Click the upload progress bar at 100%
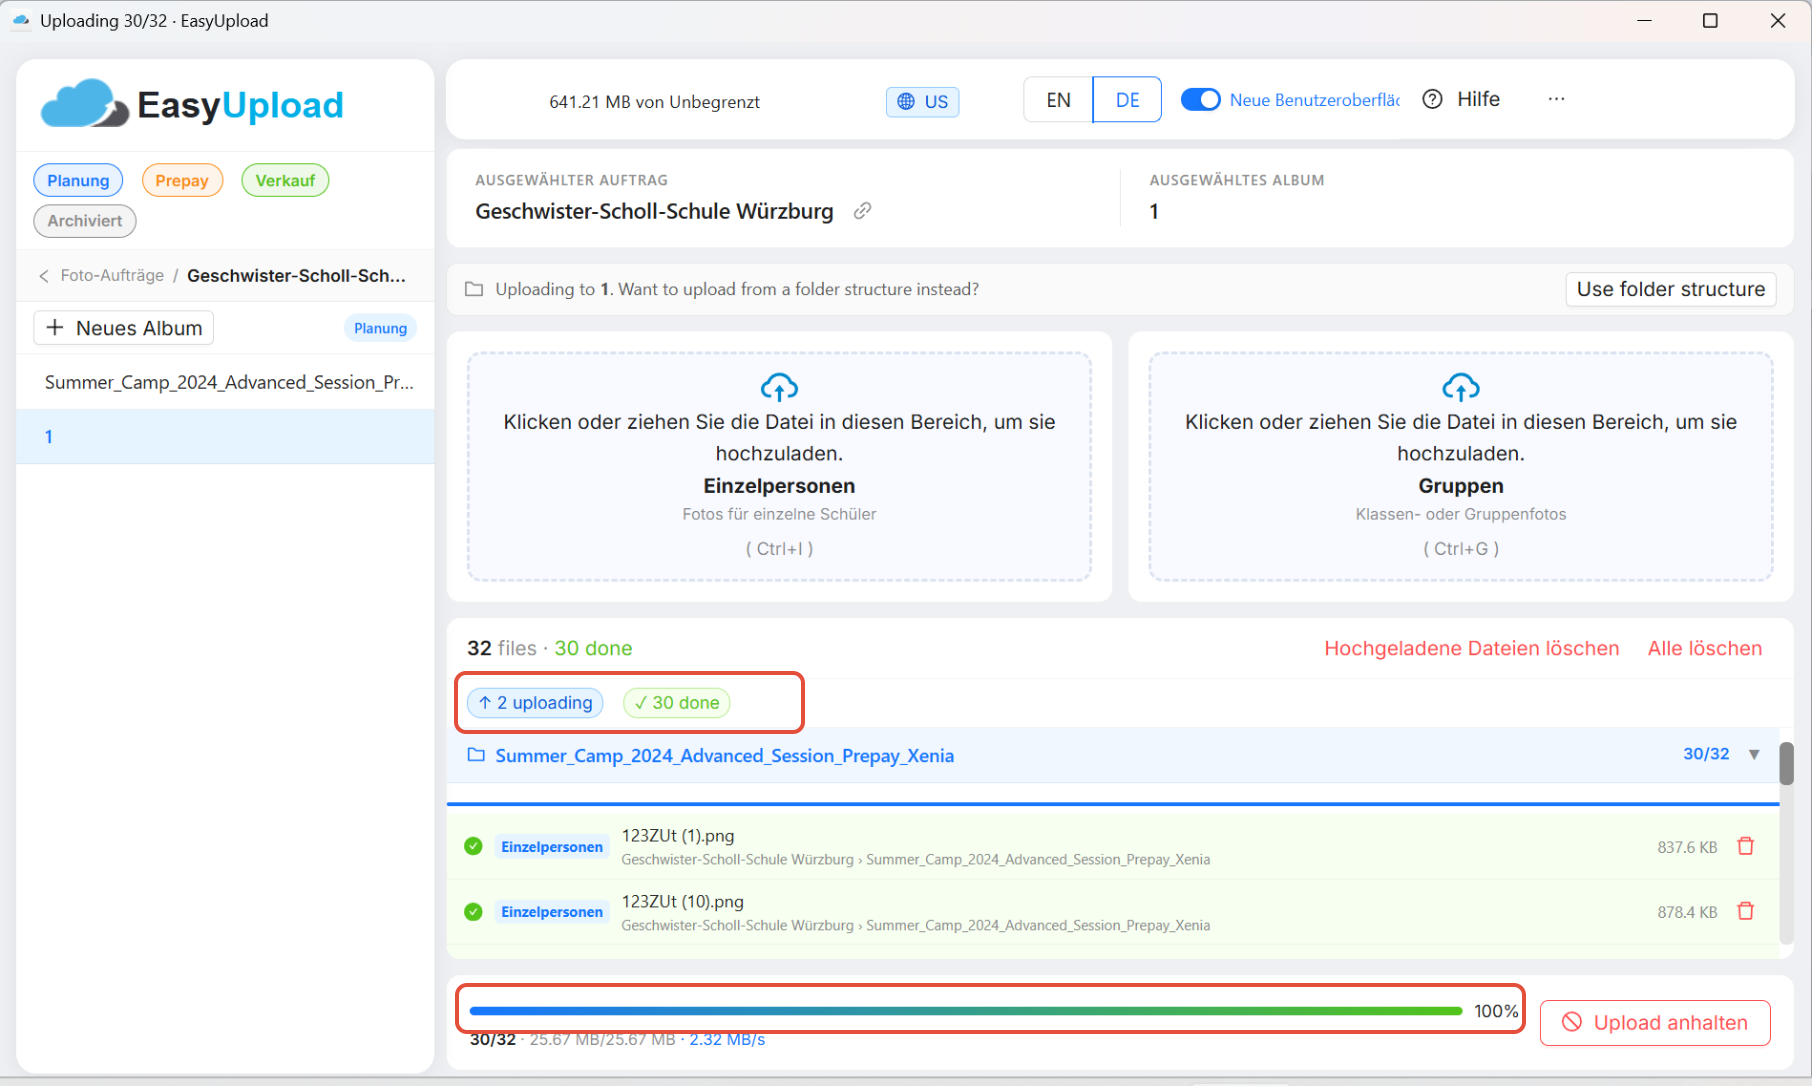 tap(966, 1011)
